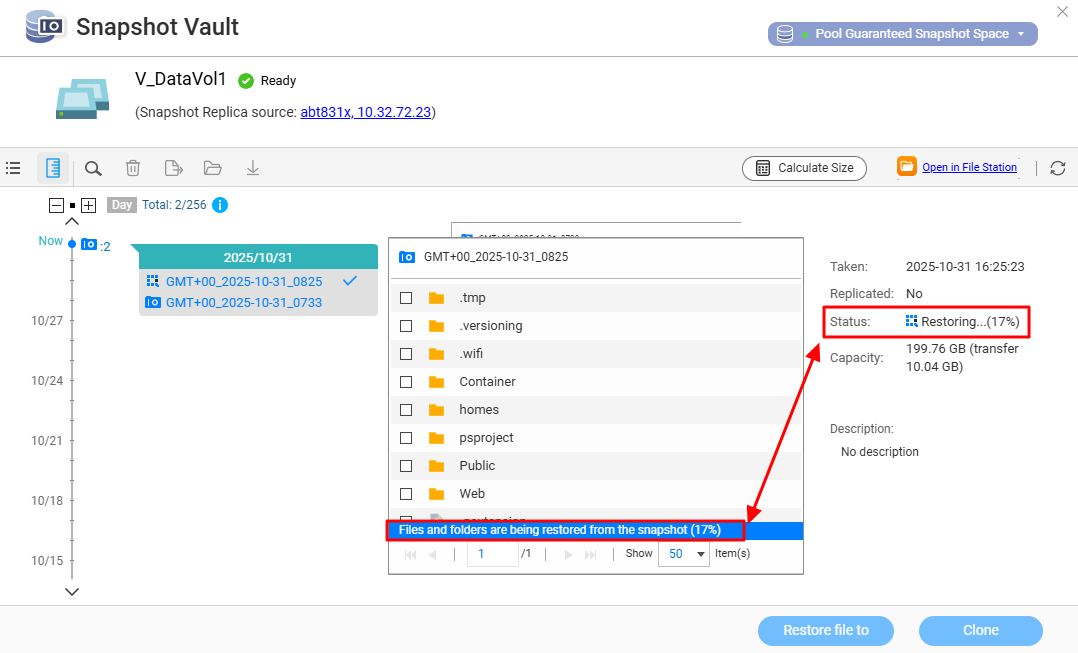Screen dimensions: 1078x653
Task: Switch to list view icon
Action: 13,168
